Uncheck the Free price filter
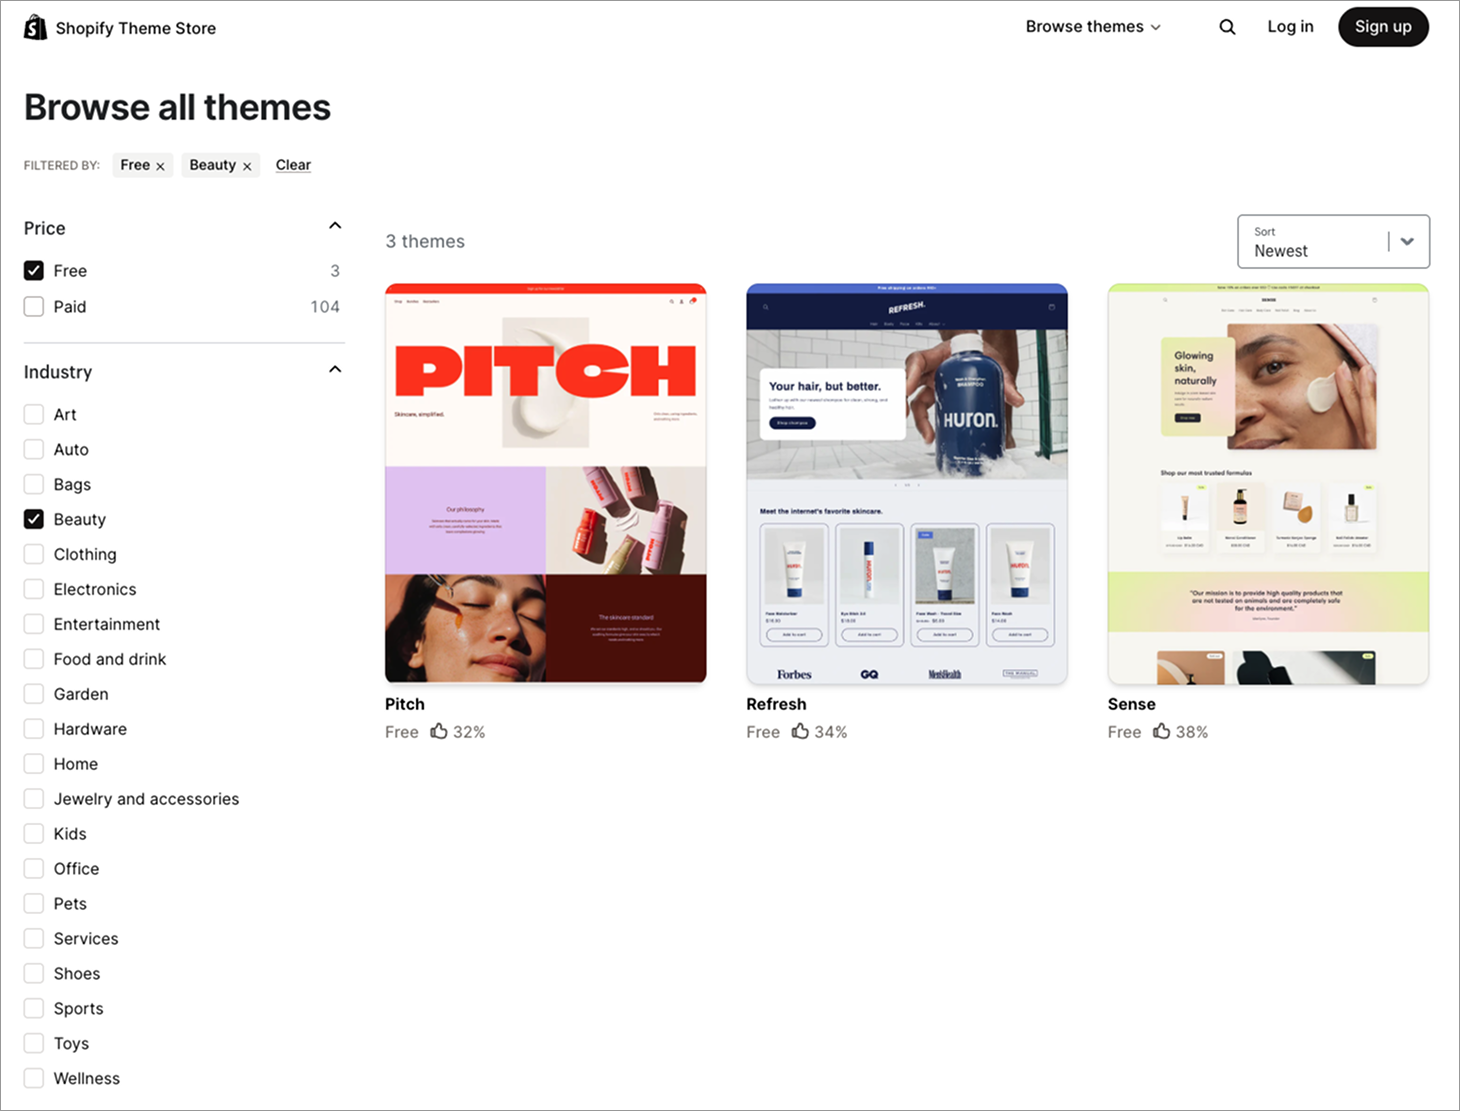The image size is (1460, 1111). tap(33, 270)
